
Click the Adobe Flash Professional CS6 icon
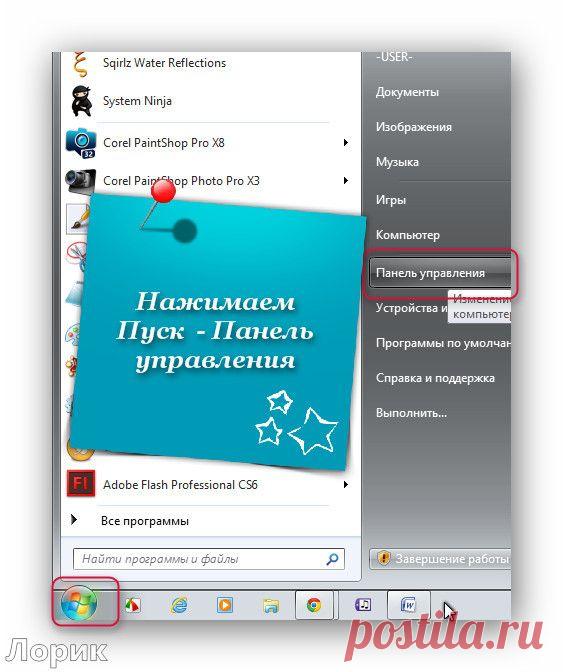point(81,484)
